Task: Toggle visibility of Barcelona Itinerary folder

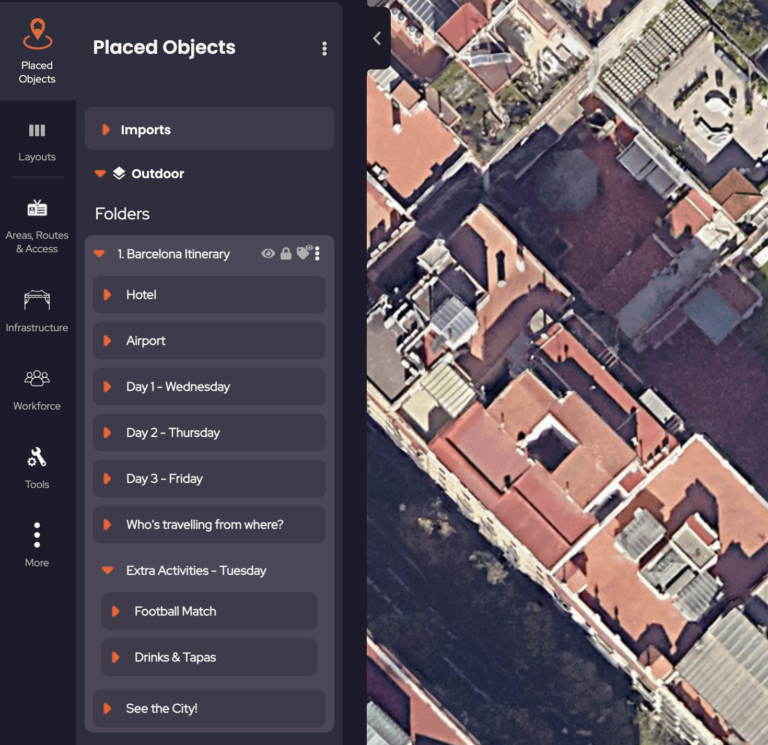Action: [x=268, y=254]
